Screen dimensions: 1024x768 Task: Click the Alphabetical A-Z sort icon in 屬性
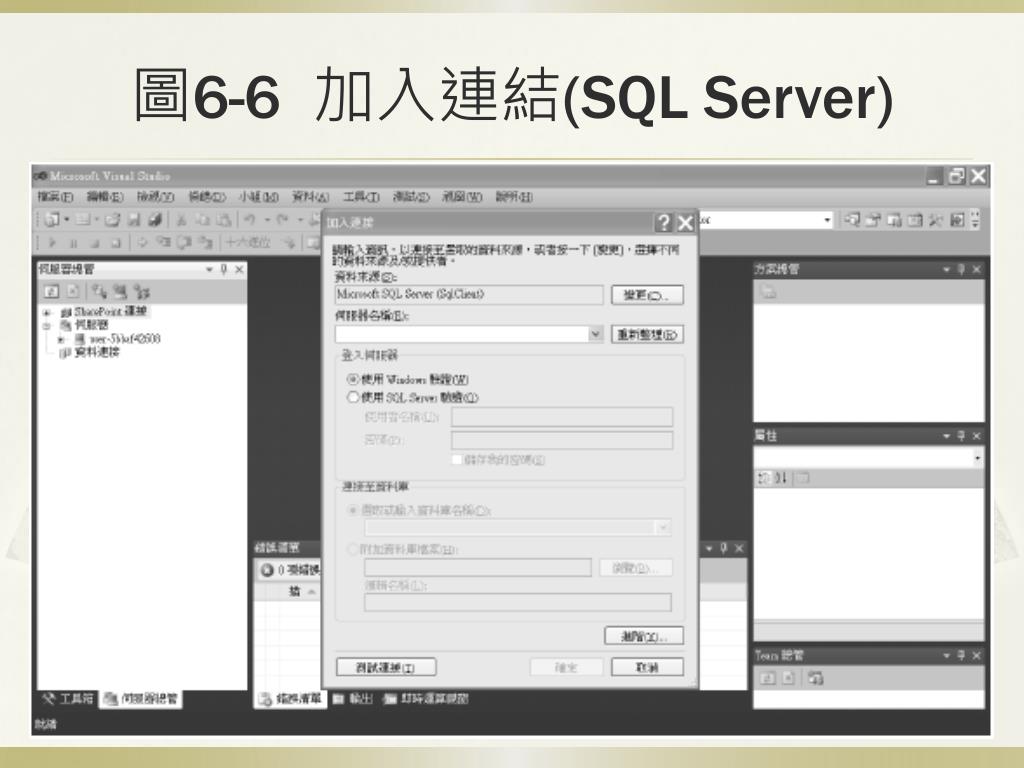[781, 478]
